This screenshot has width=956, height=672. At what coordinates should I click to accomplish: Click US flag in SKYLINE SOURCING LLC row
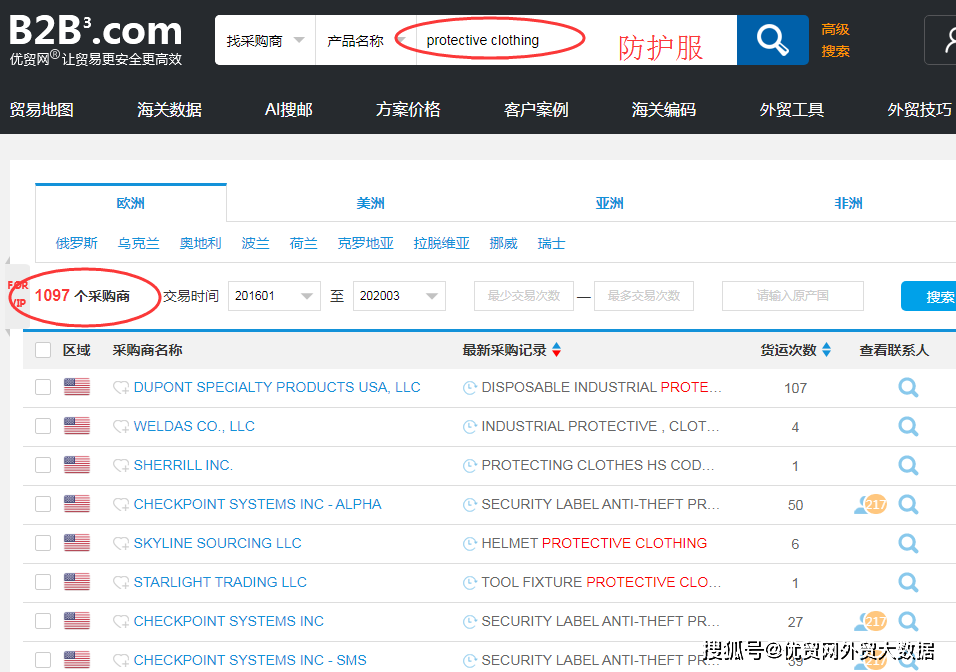pyautogui.click(x=77, y=543)
